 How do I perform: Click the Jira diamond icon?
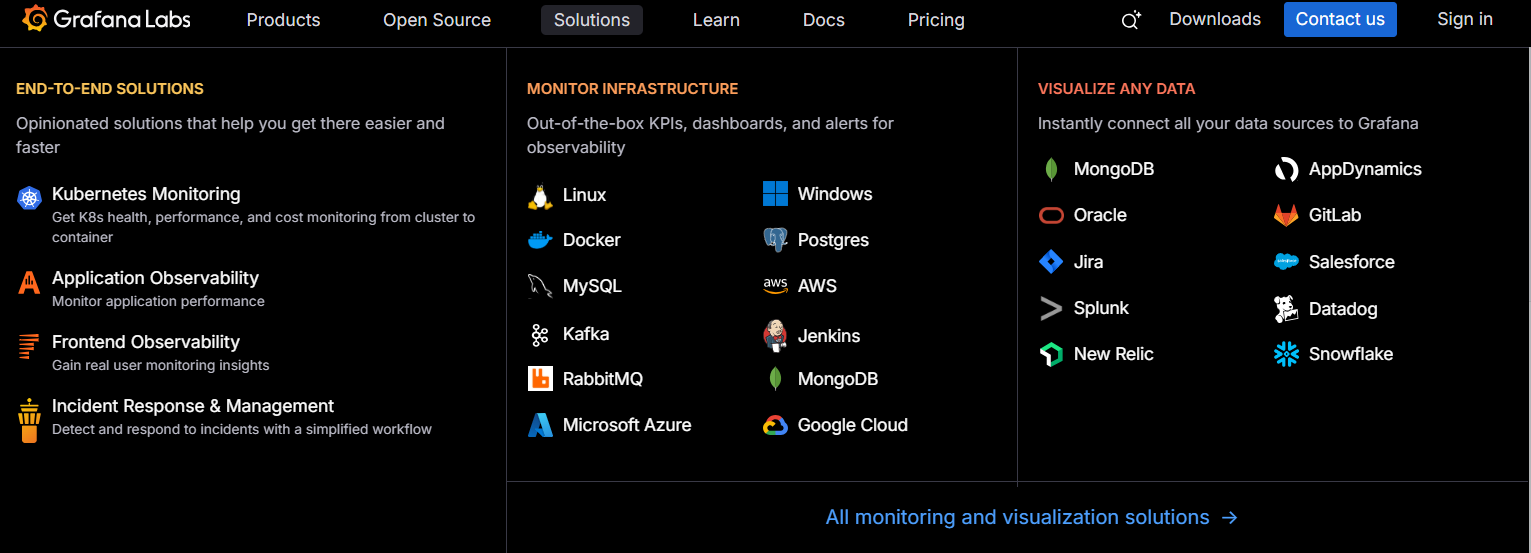[x=1051, y=262]
